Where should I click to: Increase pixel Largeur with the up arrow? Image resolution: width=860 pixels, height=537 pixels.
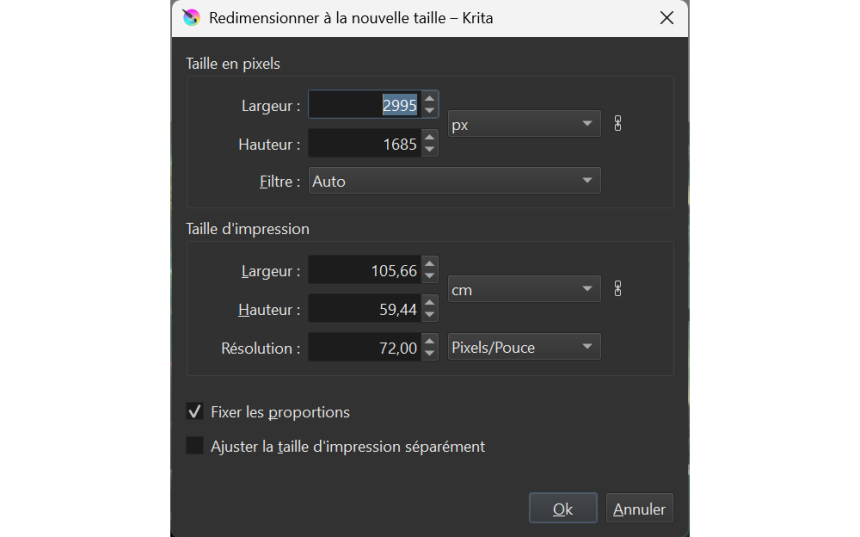point(430,98)
